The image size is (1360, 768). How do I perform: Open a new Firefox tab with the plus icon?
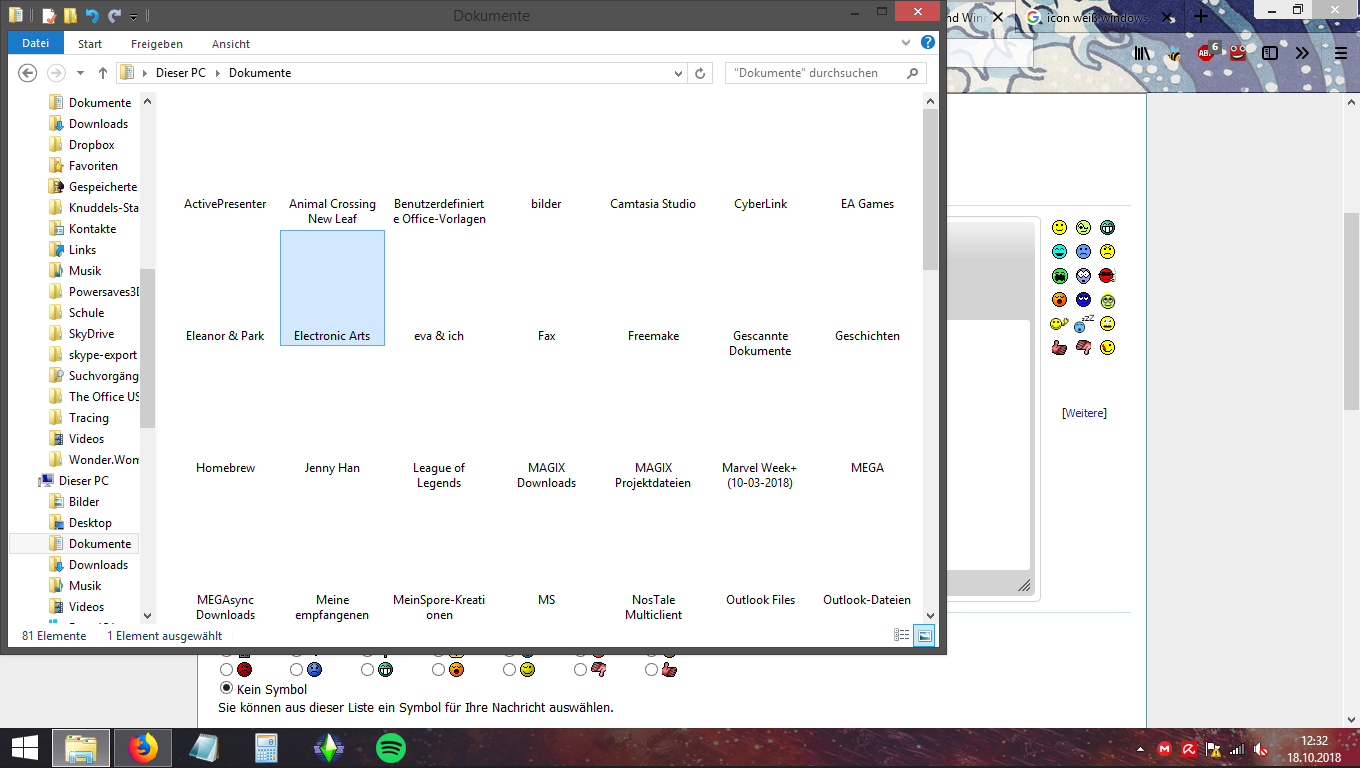1201,16
